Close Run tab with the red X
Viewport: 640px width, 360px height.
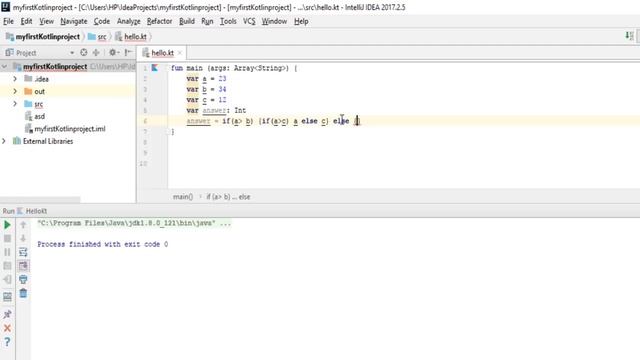(x=7, y=328)
